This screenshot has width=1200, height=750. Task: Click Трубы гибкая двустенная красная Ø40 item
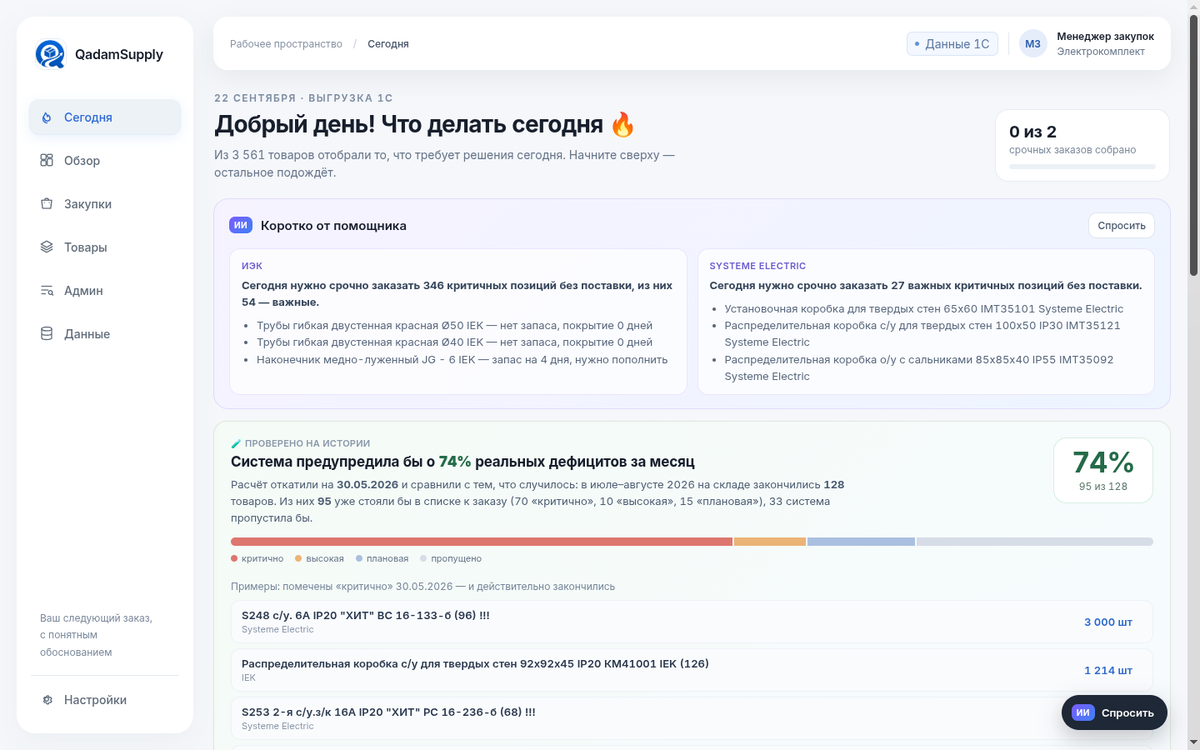click(x=454, y=342)
